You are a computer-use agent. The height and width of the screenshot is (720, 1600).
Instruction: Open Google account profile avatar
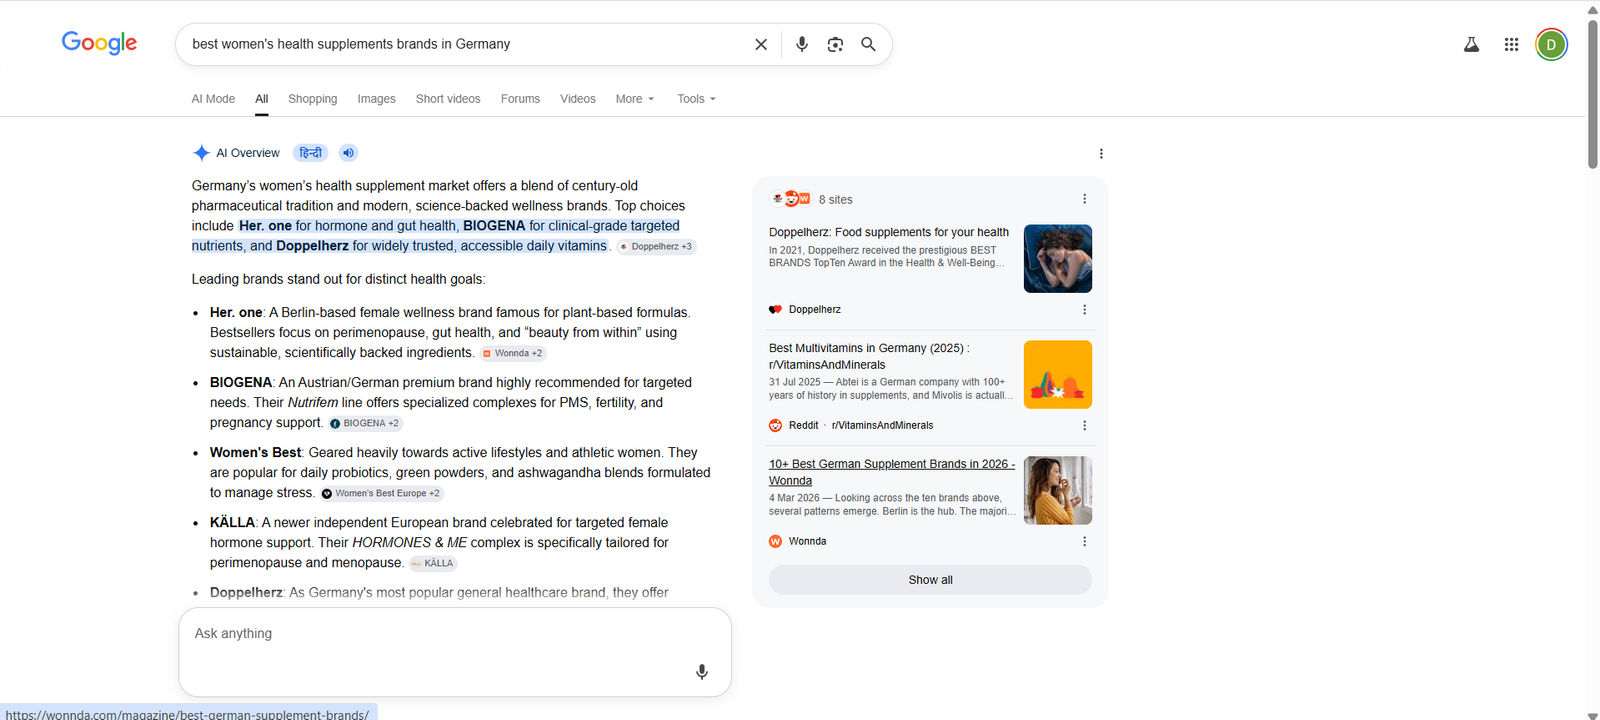tap(1551, 44)
